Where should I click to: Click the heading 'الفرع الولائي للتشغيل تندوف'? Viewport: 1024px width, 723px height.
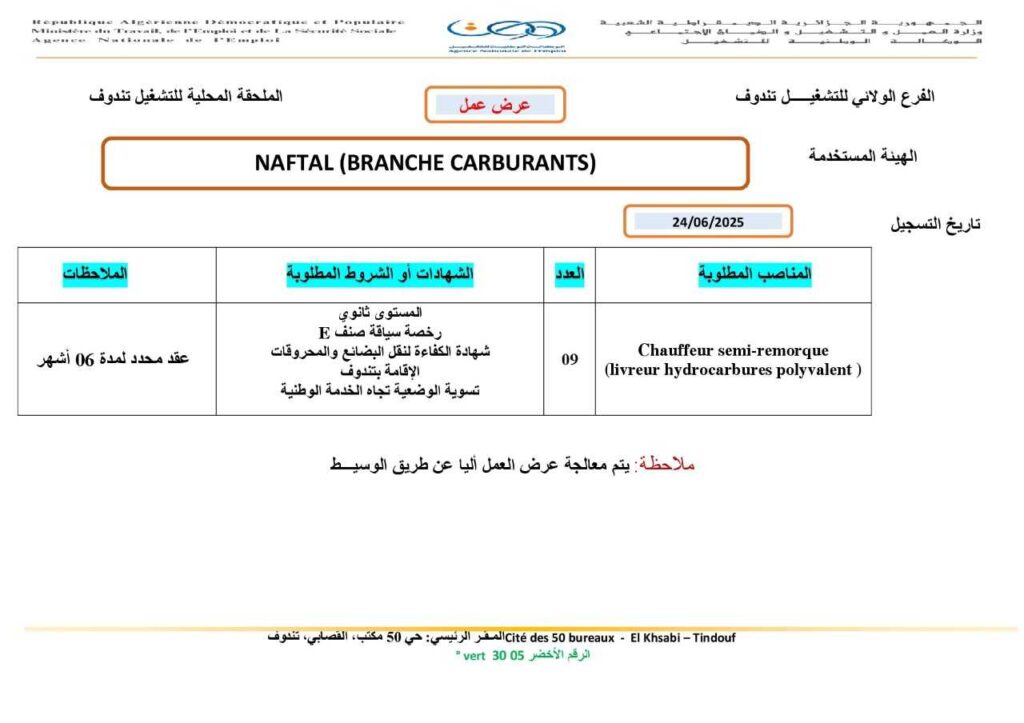click(835, 97)
